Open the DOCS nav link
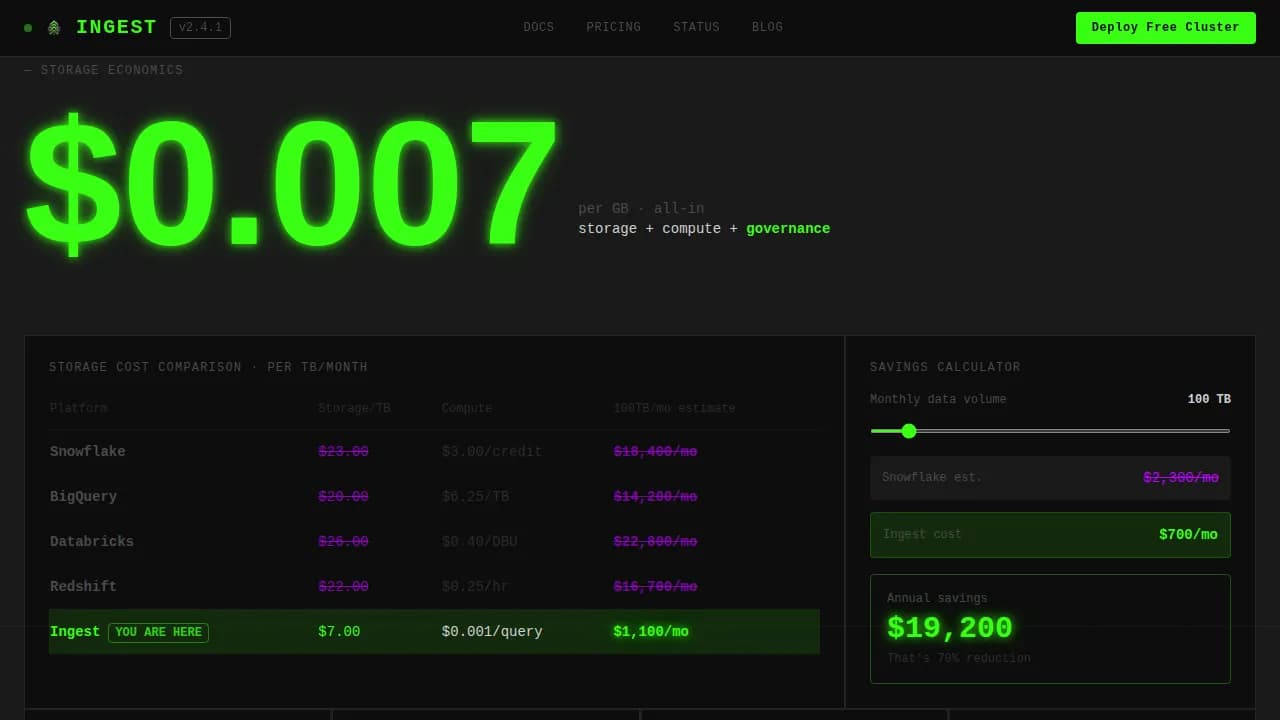Screen dimensions: 1280x720 point(539,28)
